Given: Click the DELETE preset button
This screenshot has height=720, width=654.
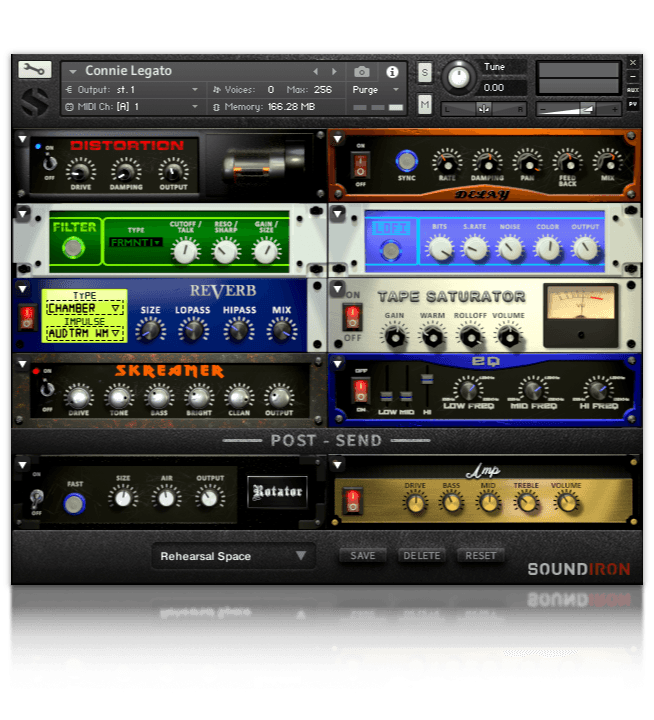Looking at the screenshot, I should coord(422,556).
